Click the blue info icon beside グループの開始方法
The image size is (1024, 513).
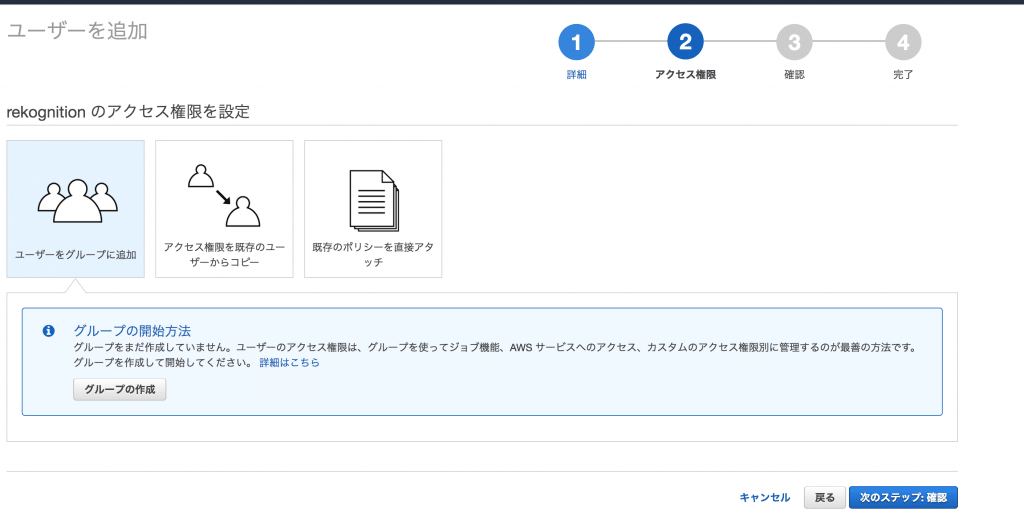[x=48, y=331]
